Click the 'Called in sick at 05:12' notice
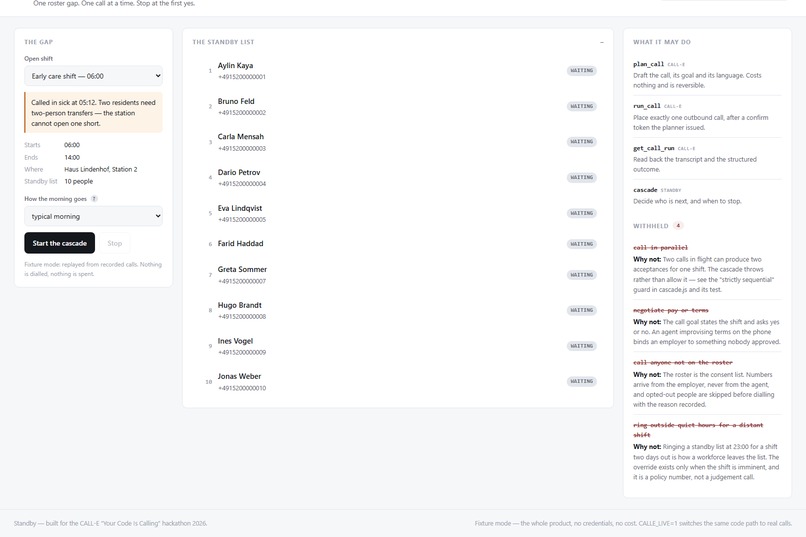The width and height of the screenshot is (806, 537). (93, 113)
